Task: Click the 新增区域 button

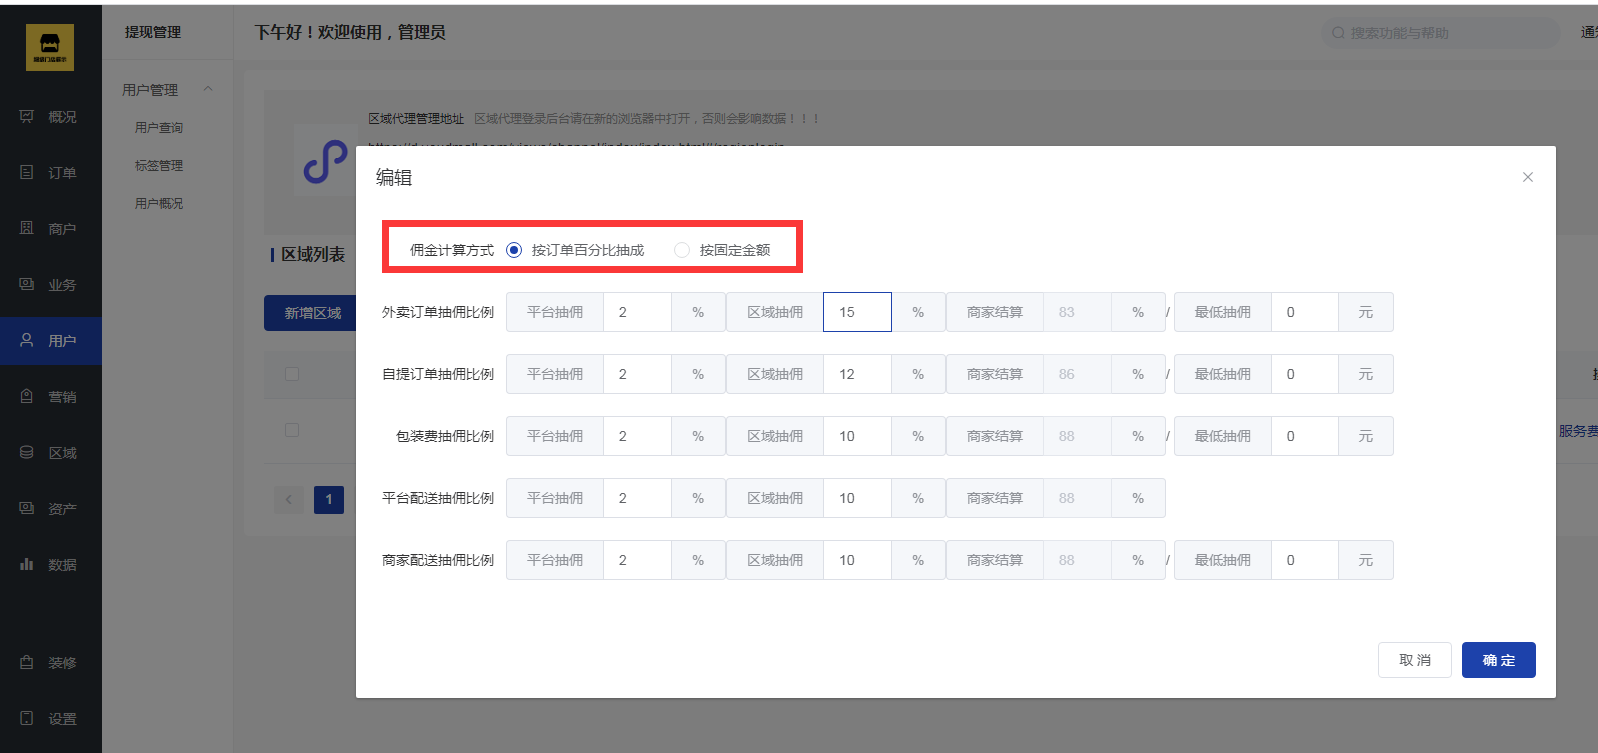Action: tap(311, 313)
